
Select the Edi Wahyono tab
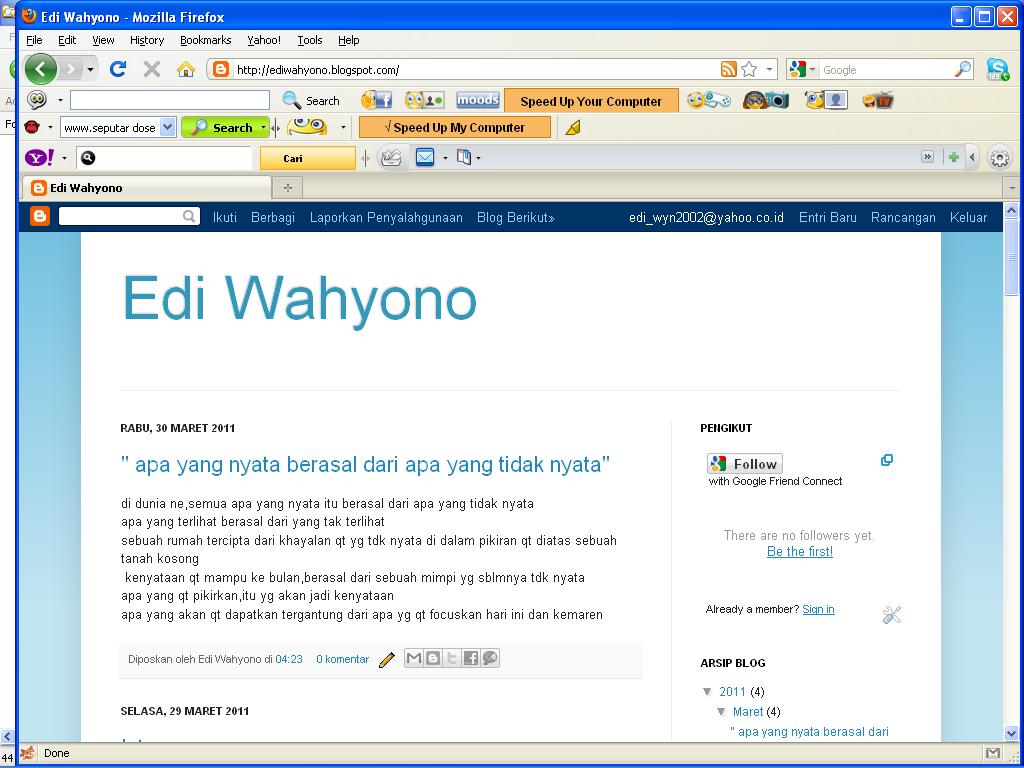pos(147,188)
